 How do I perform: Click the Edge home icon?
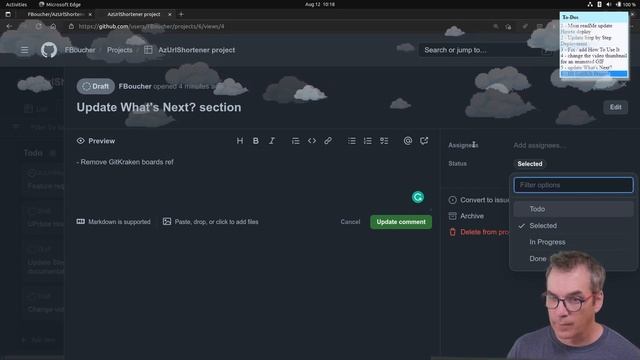point(53,26)
